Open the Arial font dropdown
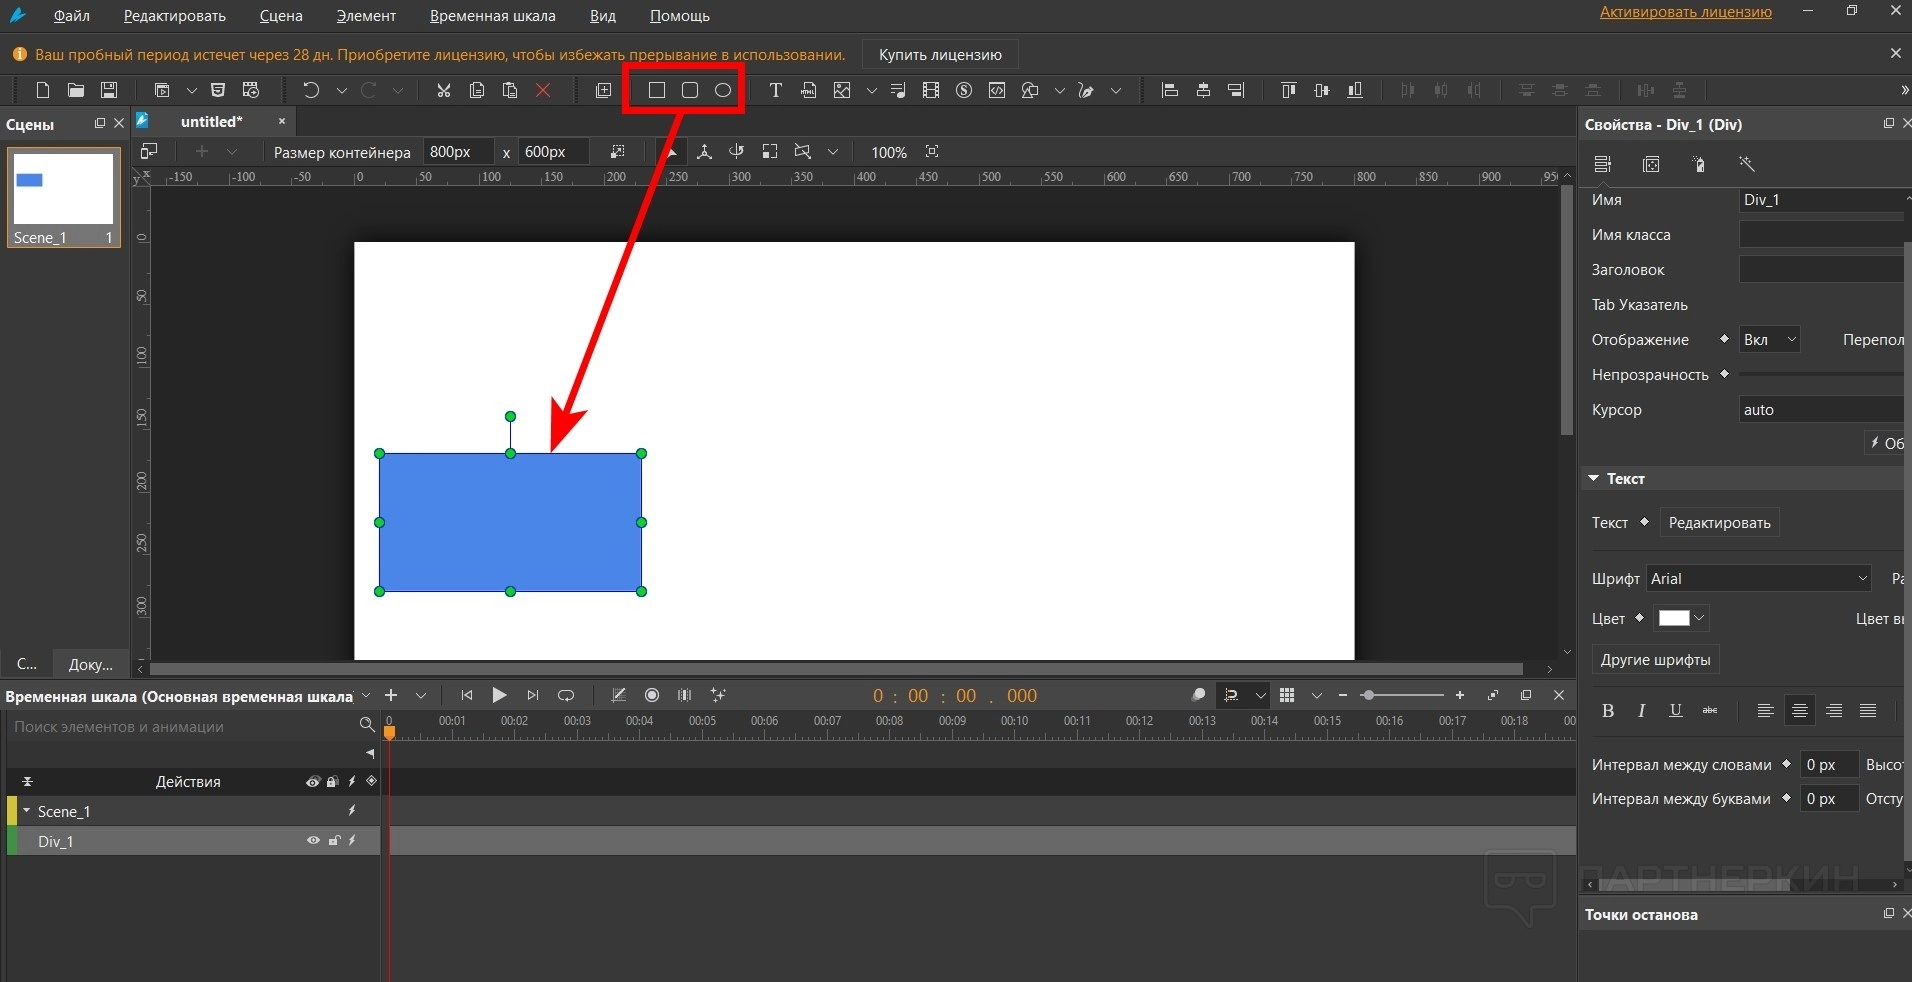 click(x=1759, y=579)
